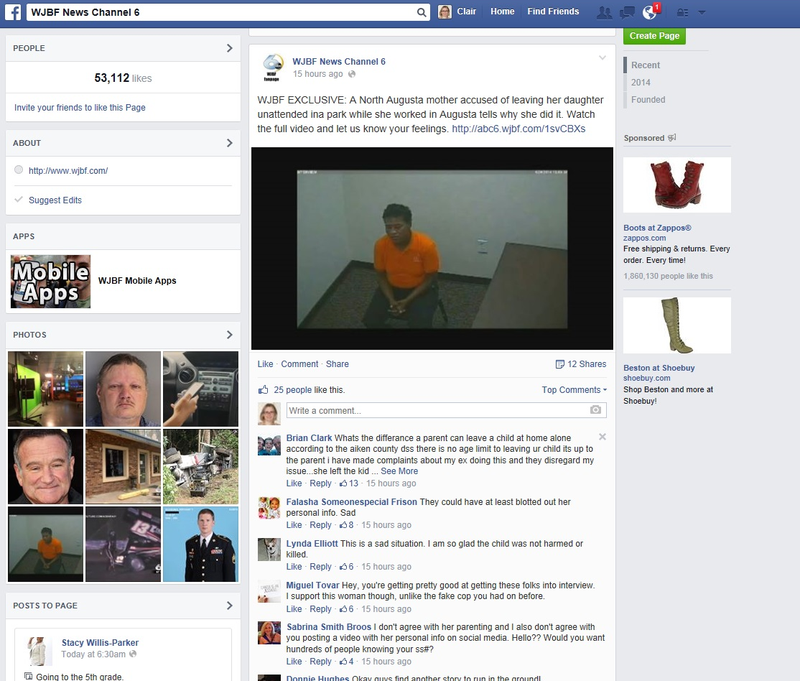Play the interview video thumbnail
The width and height of the screenshot is (800, 681).
[432, 248]
